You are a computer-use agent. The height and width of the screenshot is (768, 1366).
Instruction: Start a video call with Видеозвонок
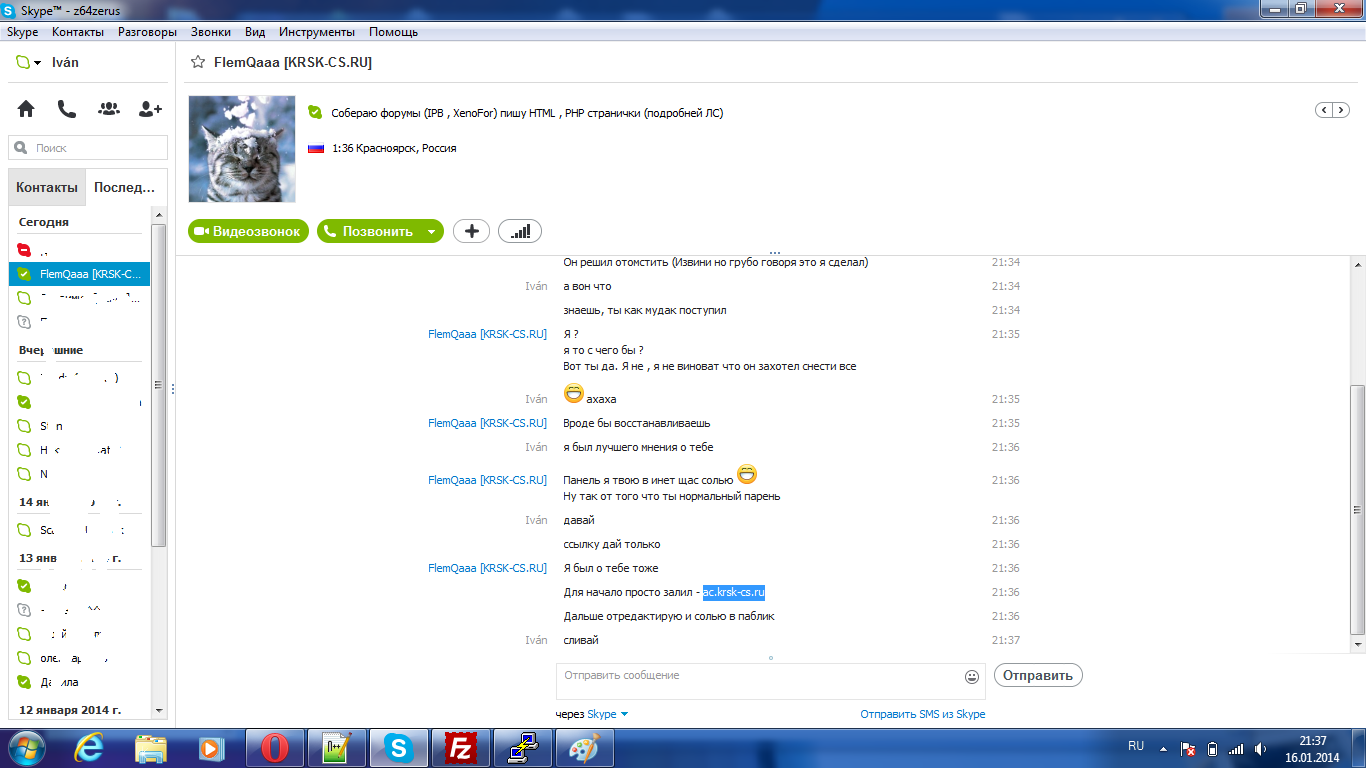click(x=248, y=231)
